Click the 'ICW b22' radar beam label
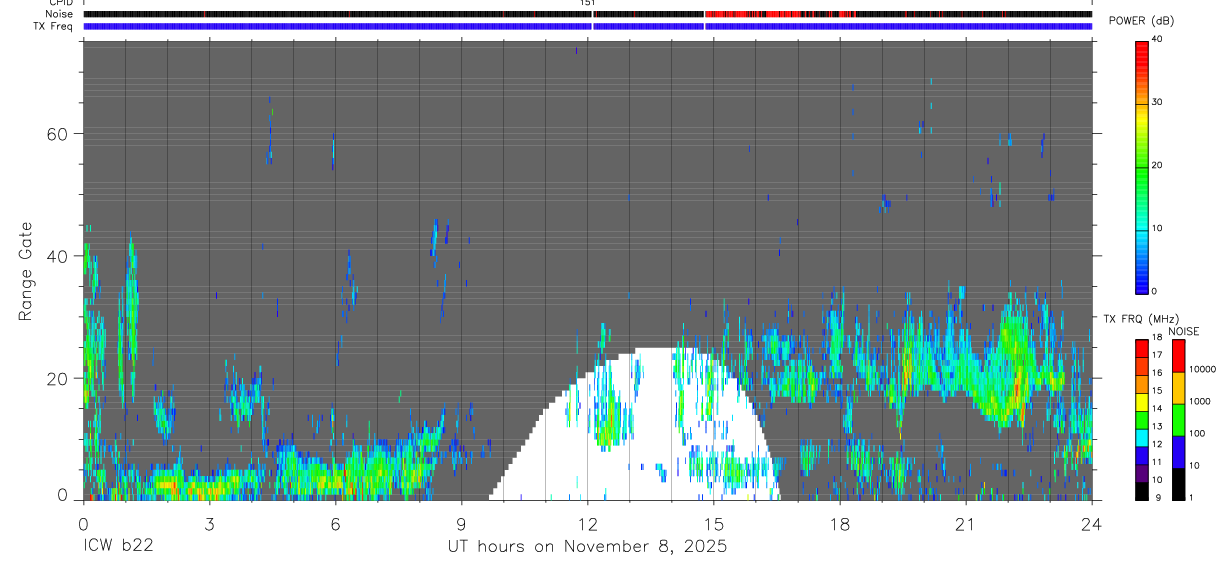 point(117,547)
